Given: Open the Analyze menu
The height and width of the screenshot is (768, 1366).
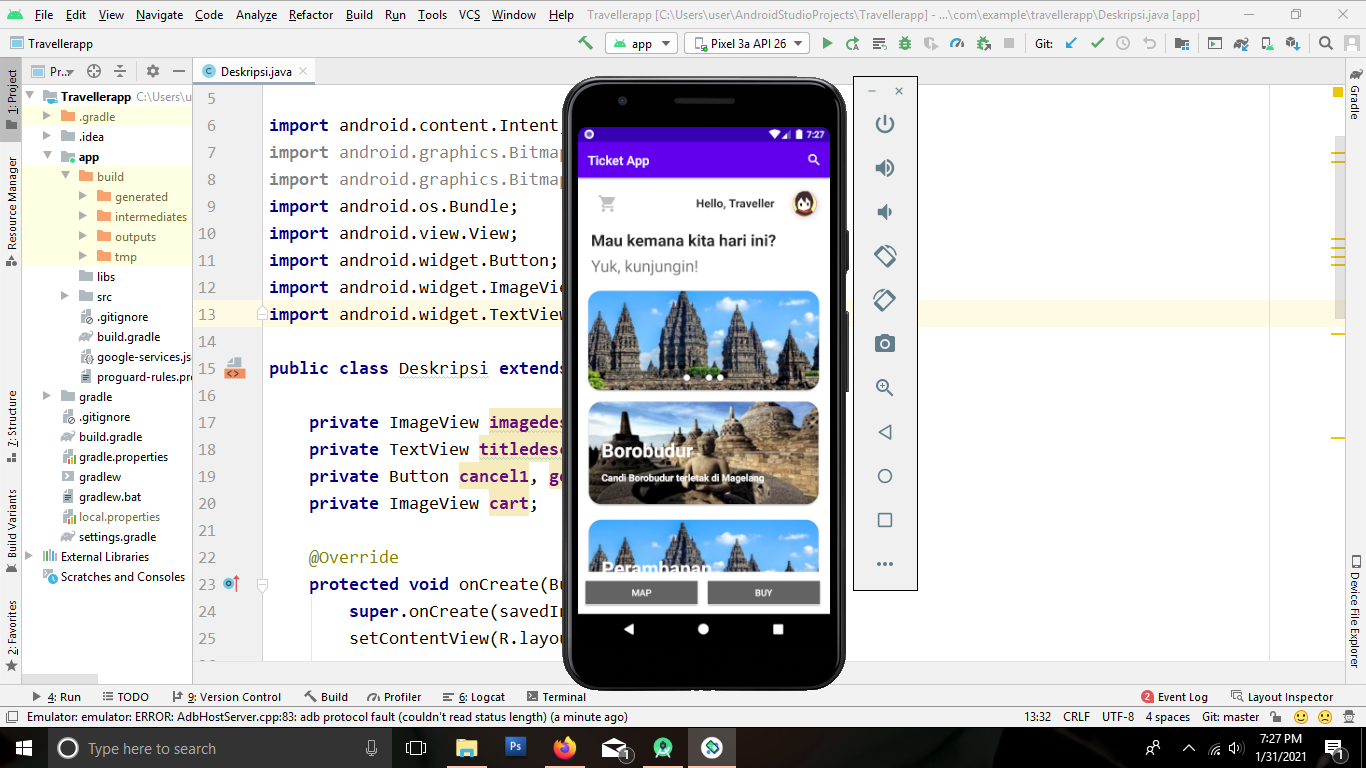Looking at the screenshot, I should tap(257, 15).
